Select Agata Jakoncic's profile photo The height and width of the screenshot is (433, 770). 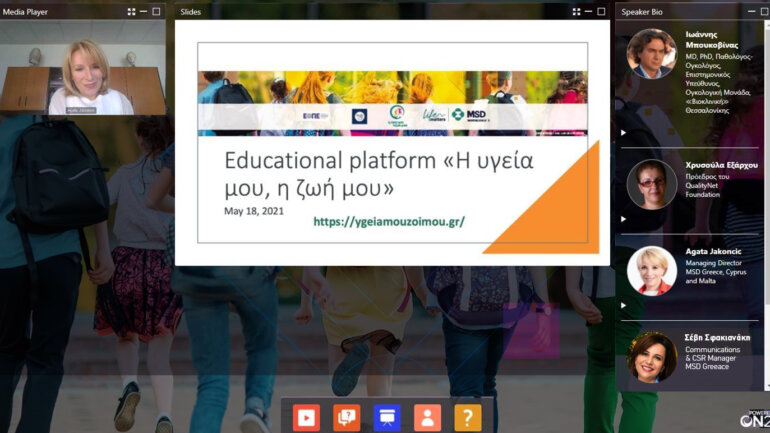click(x=651, y=270)
